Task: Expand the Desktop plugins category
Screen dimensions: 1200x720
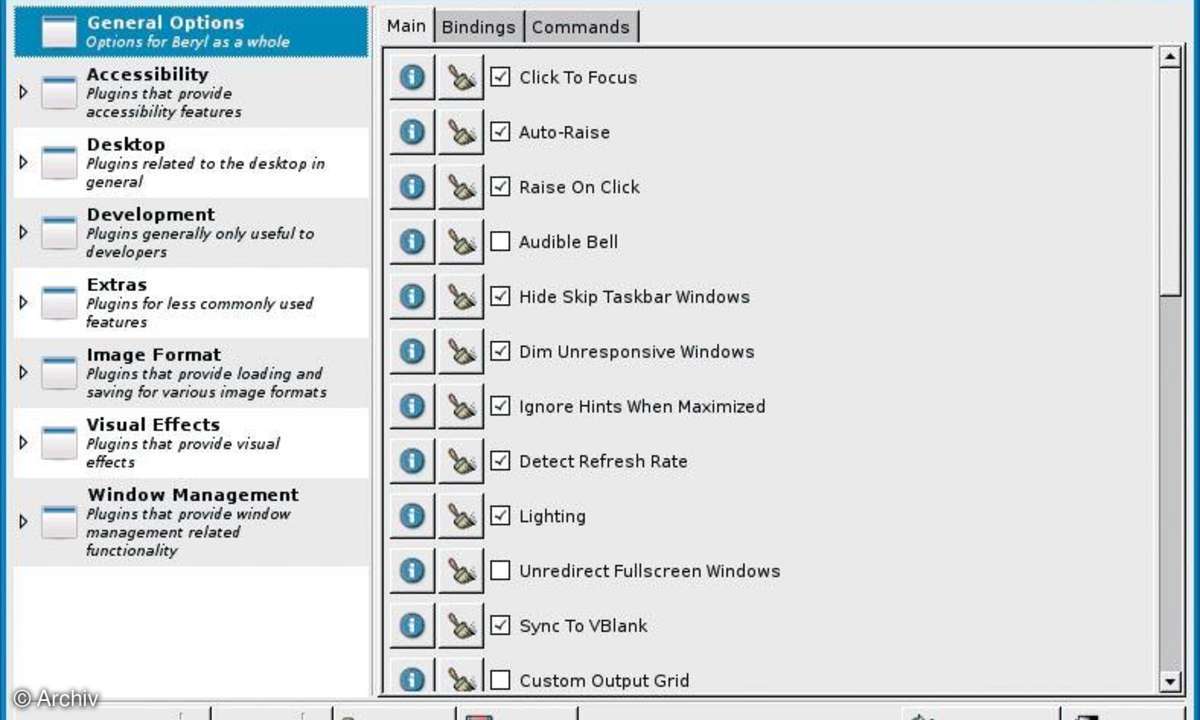Action: pyautogui.click(x=24, y=162)
